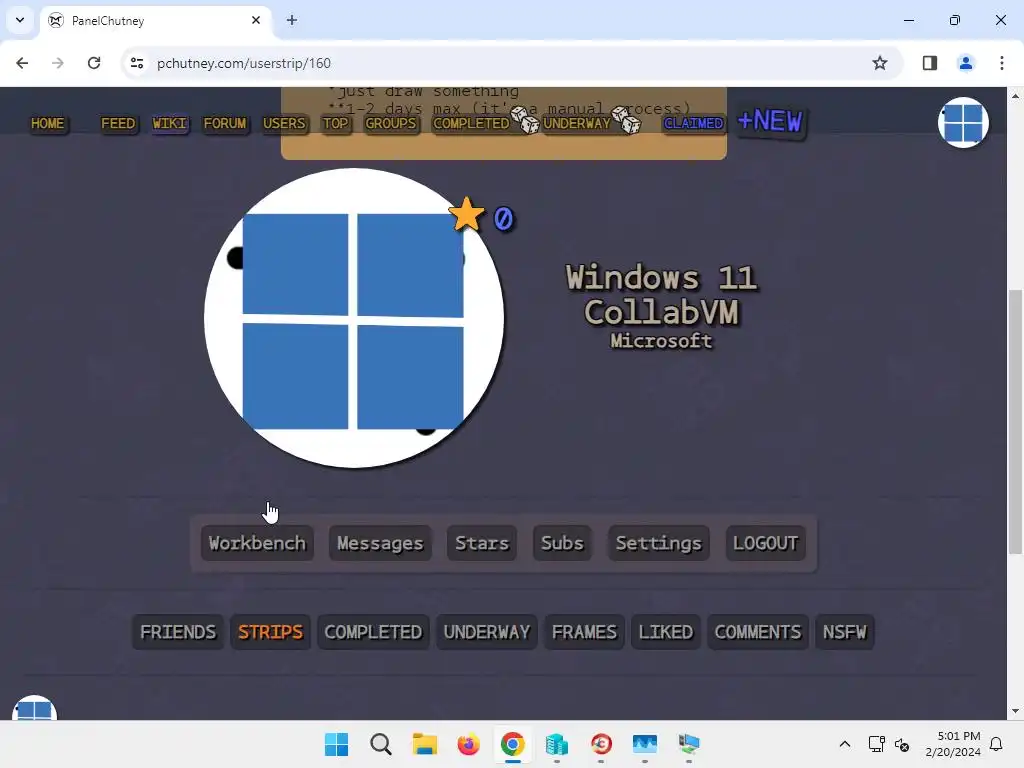
Task: Switch to the FRAMES tab
Action: pyautogui.click(x=584, y=632)
